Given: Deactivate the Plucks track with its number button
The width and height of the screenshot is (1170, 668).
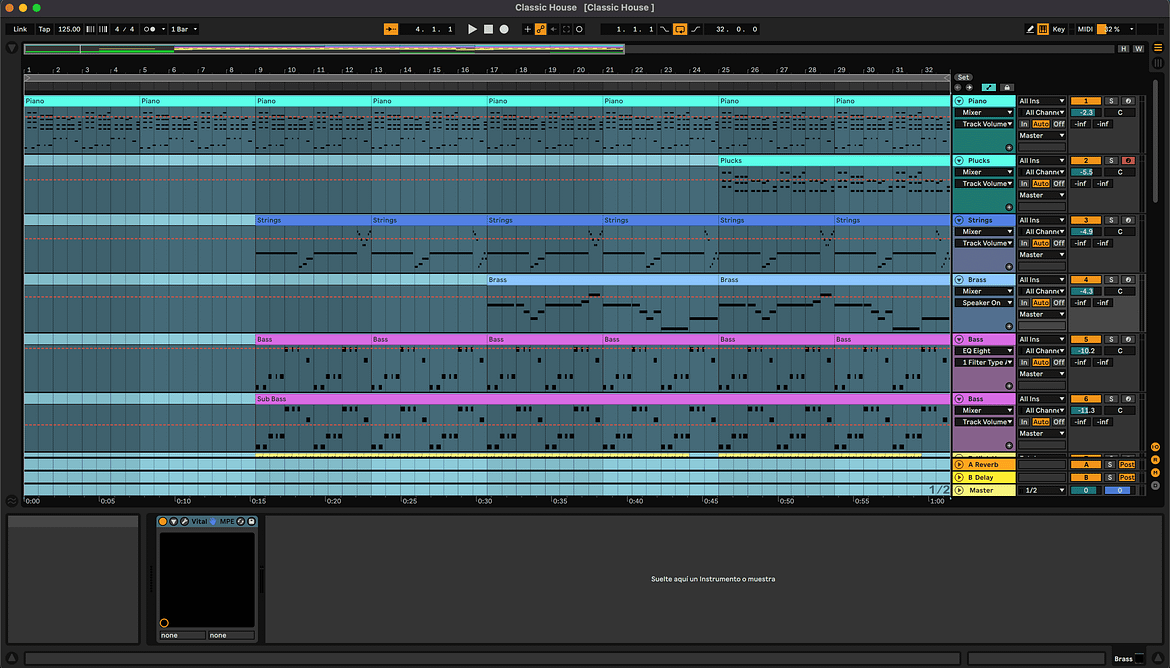Looking at the screenshot, I should (x=1085, y=160).
